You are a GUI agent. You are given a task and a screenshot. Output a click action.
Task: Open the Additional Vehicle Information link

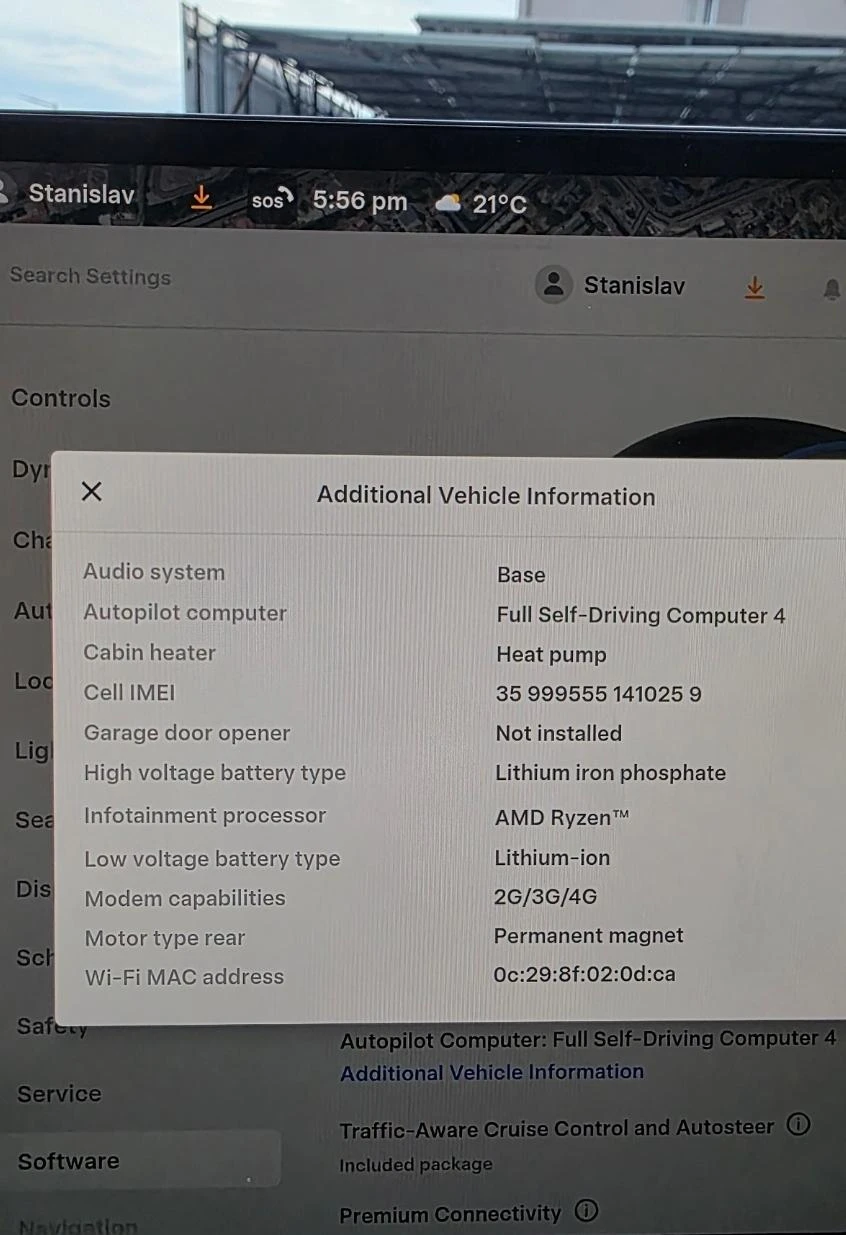click(492, 1072)
